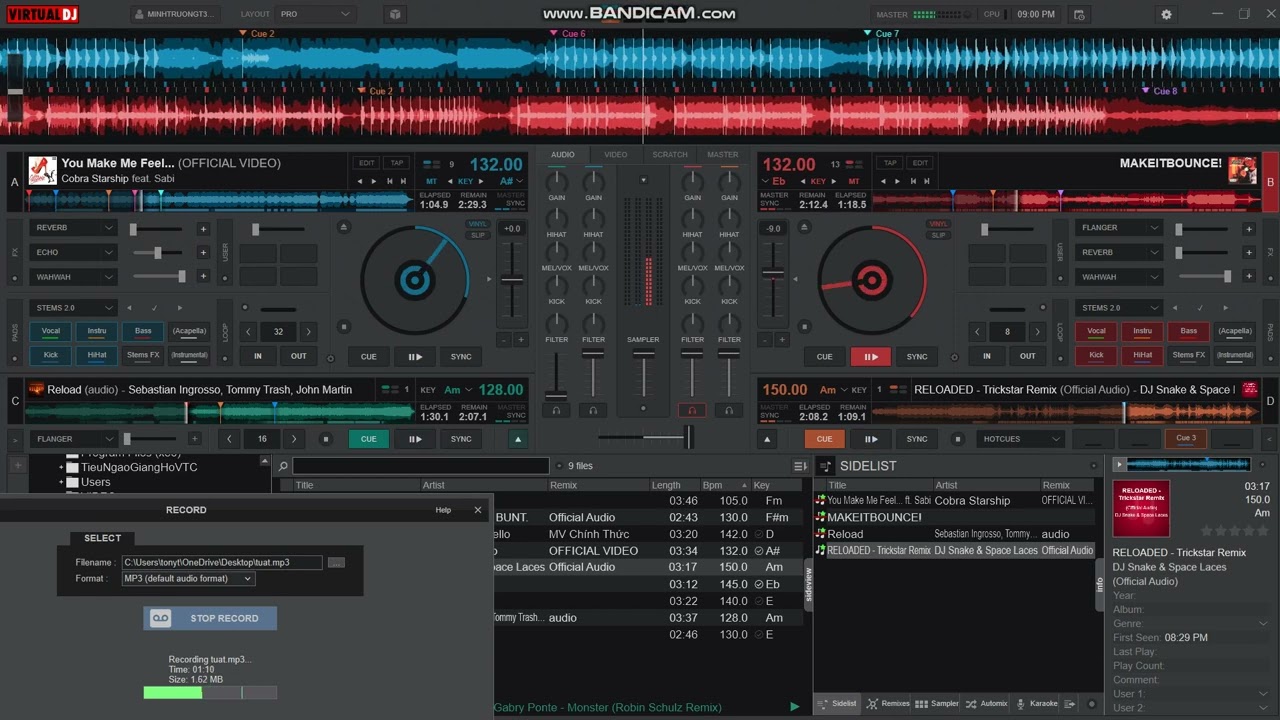1280x720 pixels.
Task: Open STEMS 2.0 pads dropdown on deck A
Action: tap(74, 308)
